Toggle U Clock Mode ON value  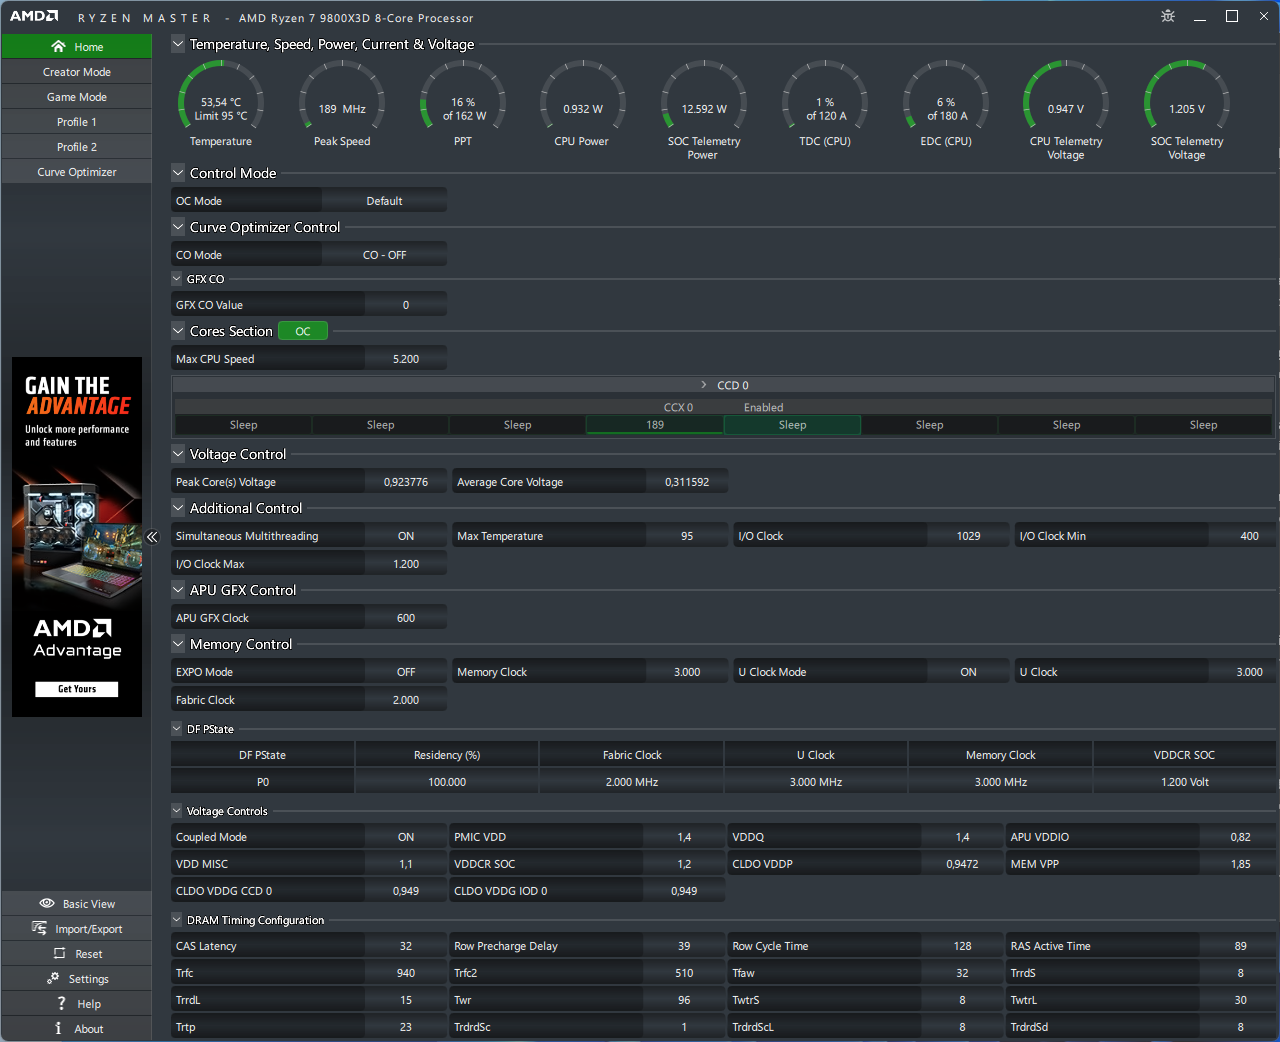pyautogui.click(x=968, y=672)
